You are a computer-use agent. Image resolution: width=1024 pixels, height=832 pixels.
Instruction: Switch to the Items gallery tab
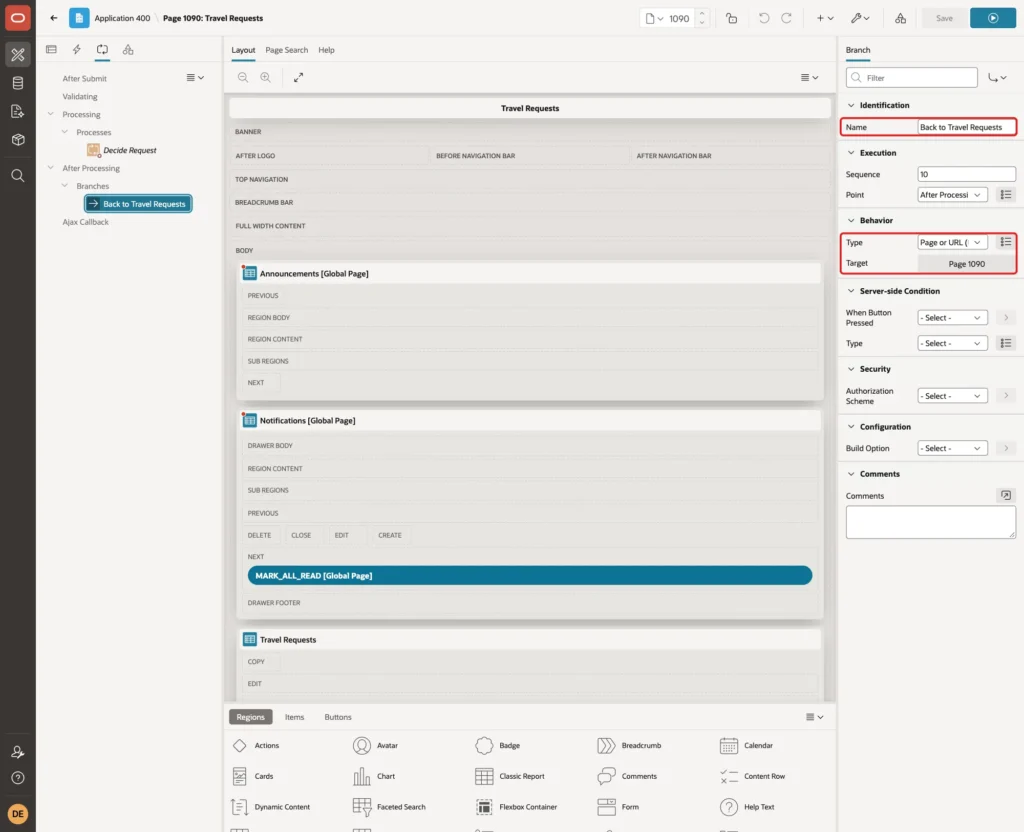[294, 717]
